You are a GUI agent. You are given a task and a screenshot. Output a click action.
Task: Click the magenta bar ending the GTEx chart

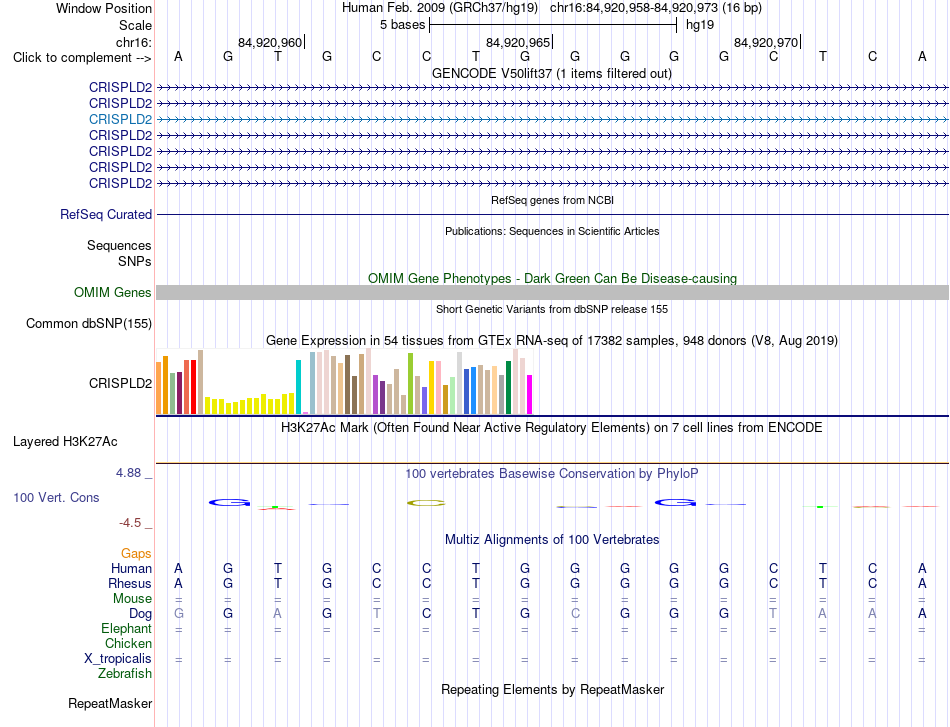point(530,394)
